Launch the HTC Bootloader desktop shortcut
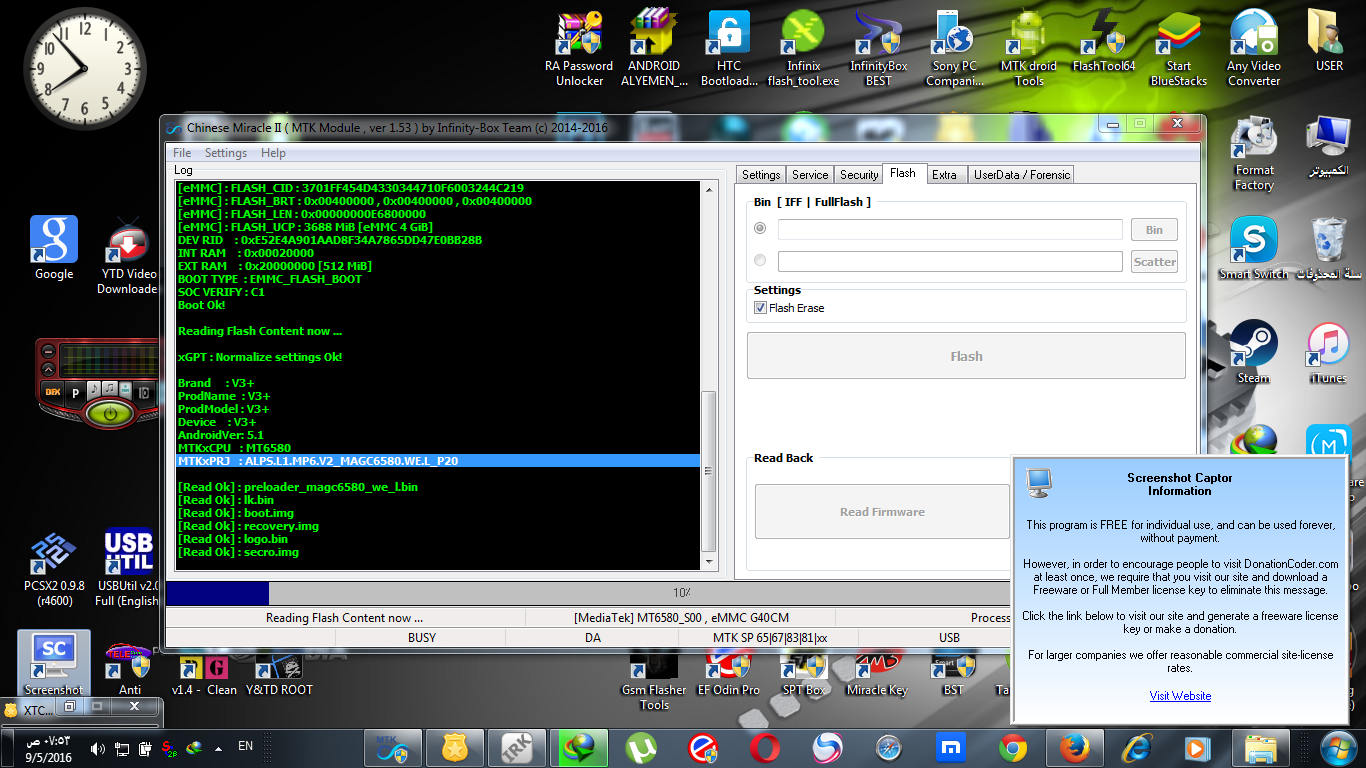This screenshot has height=768, width=1366. [729, 48]
